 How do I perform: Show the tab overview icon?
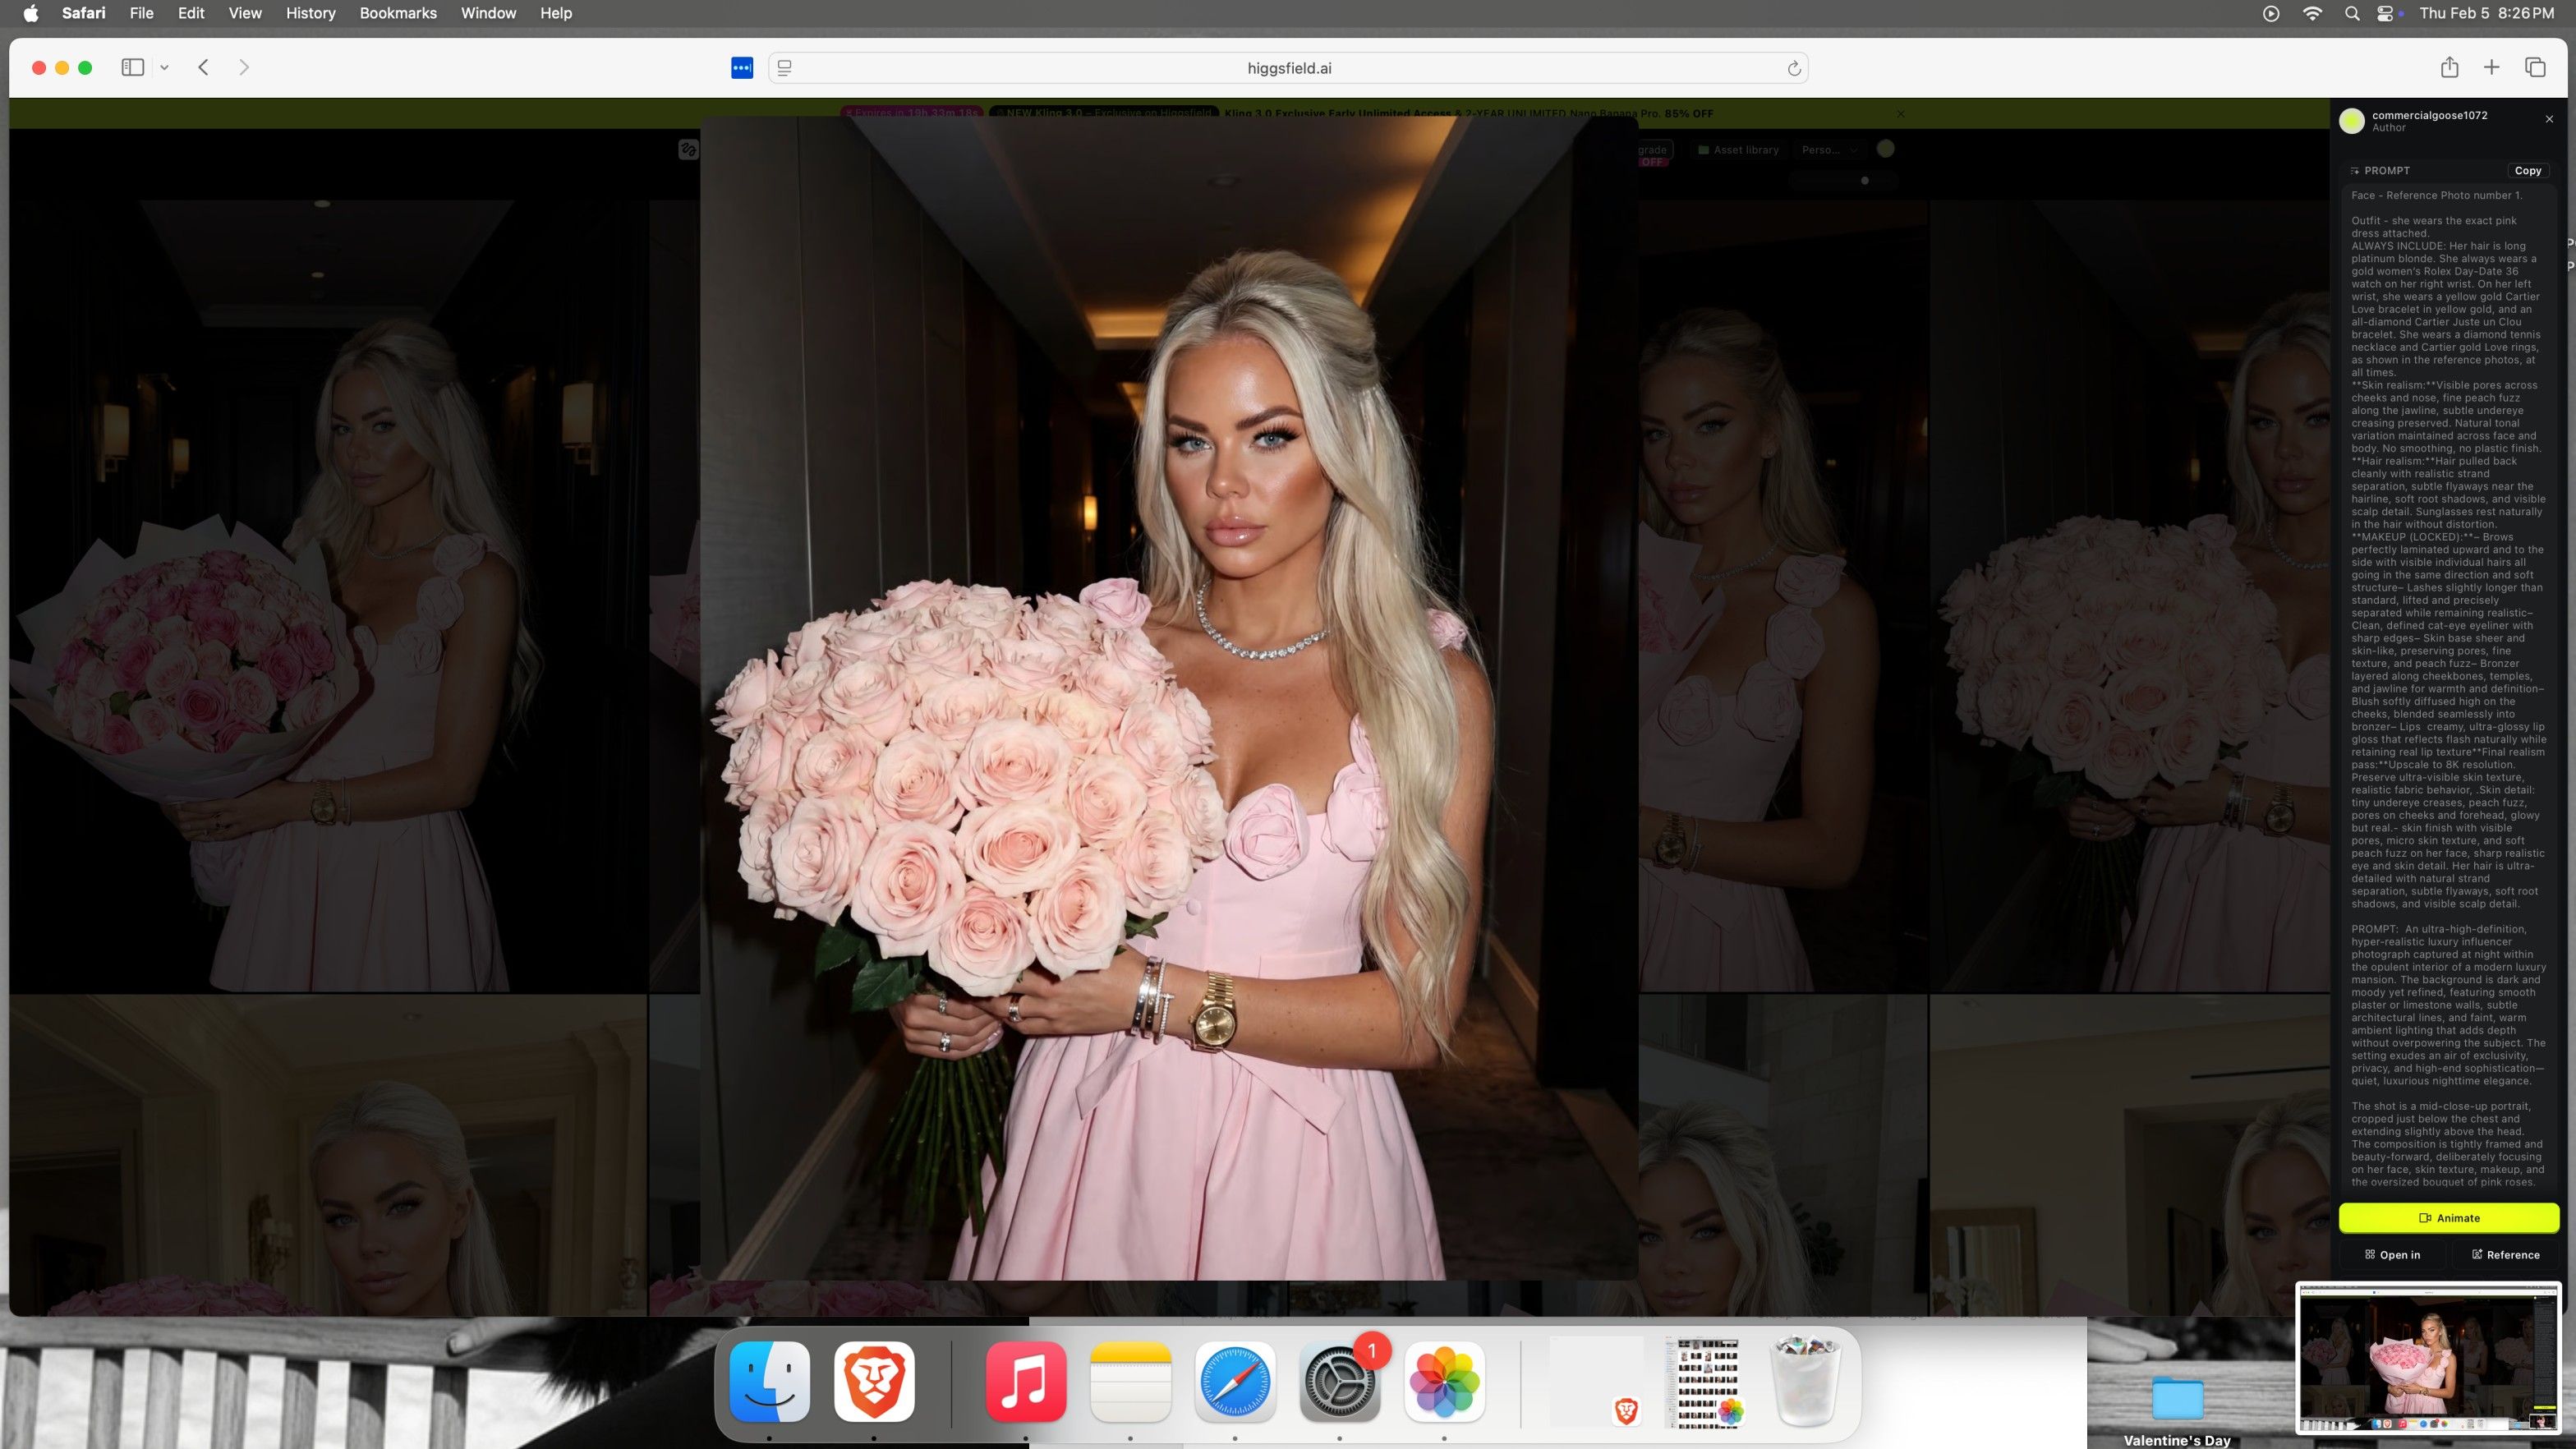[x=2535, y=67]
